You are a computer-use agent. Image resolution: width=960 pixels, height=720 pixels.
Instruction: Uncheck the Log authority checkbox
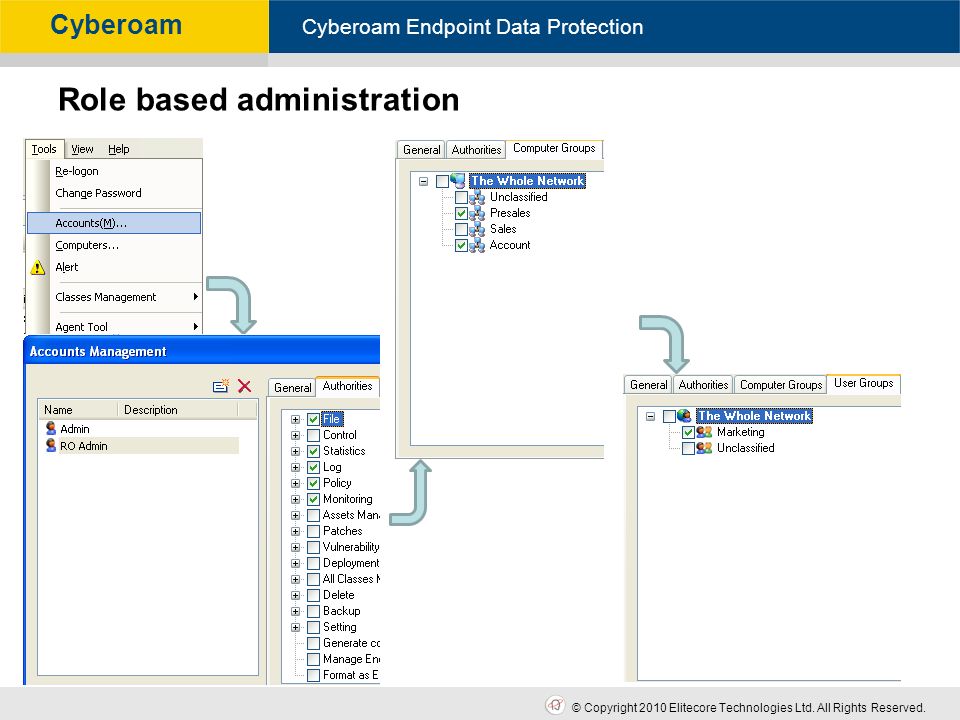point(313,467)
